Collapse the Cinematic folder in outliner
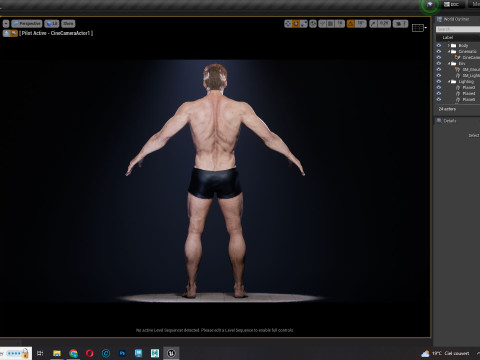The width and height of the screenshot is (480, 360). point(449,51)
